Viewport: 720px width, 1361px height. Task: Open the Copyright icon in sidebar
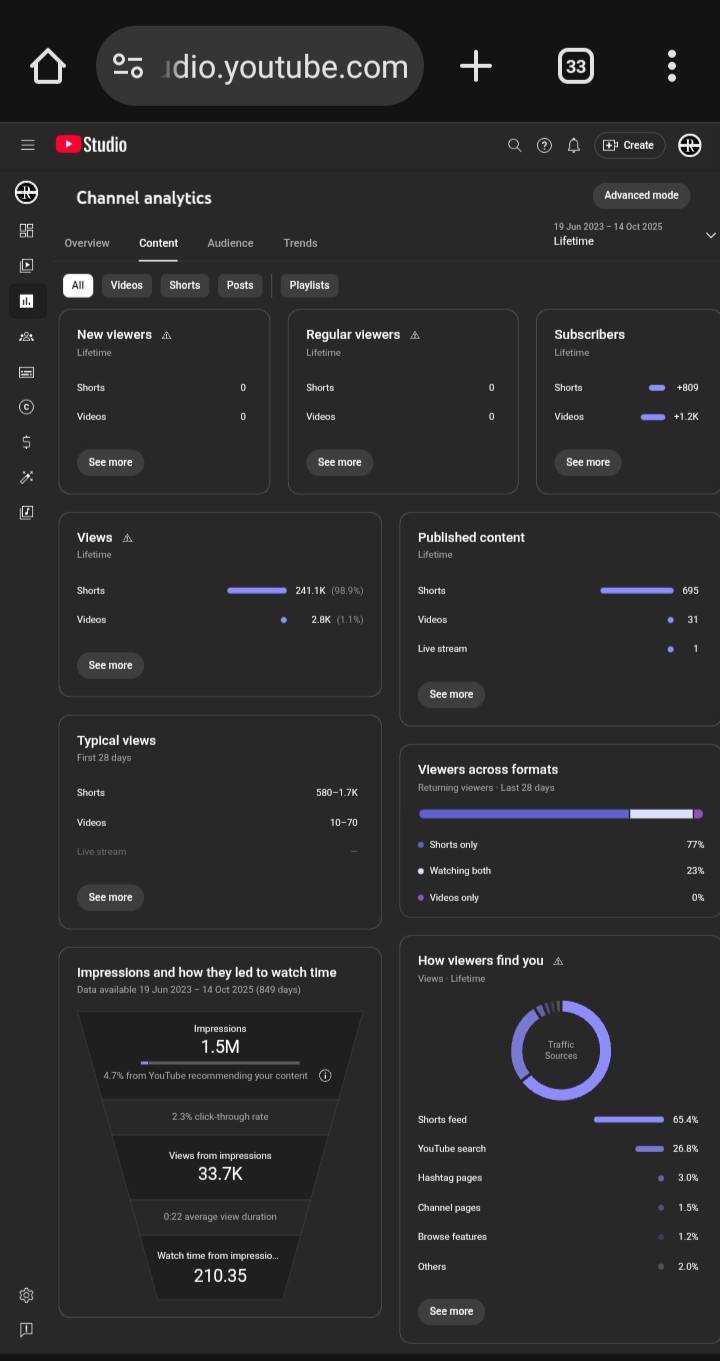(x=27, y=406)
